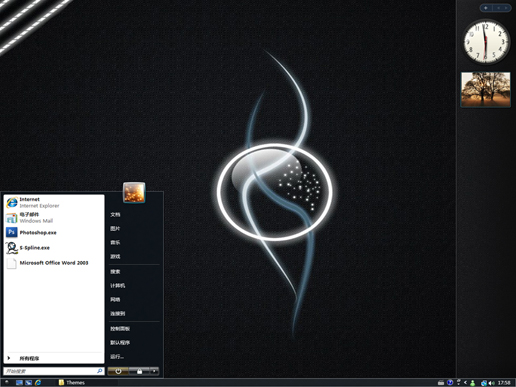Click the volume speaker tray icon
This screenshot has height=387, width=516.
click(492, 383)
